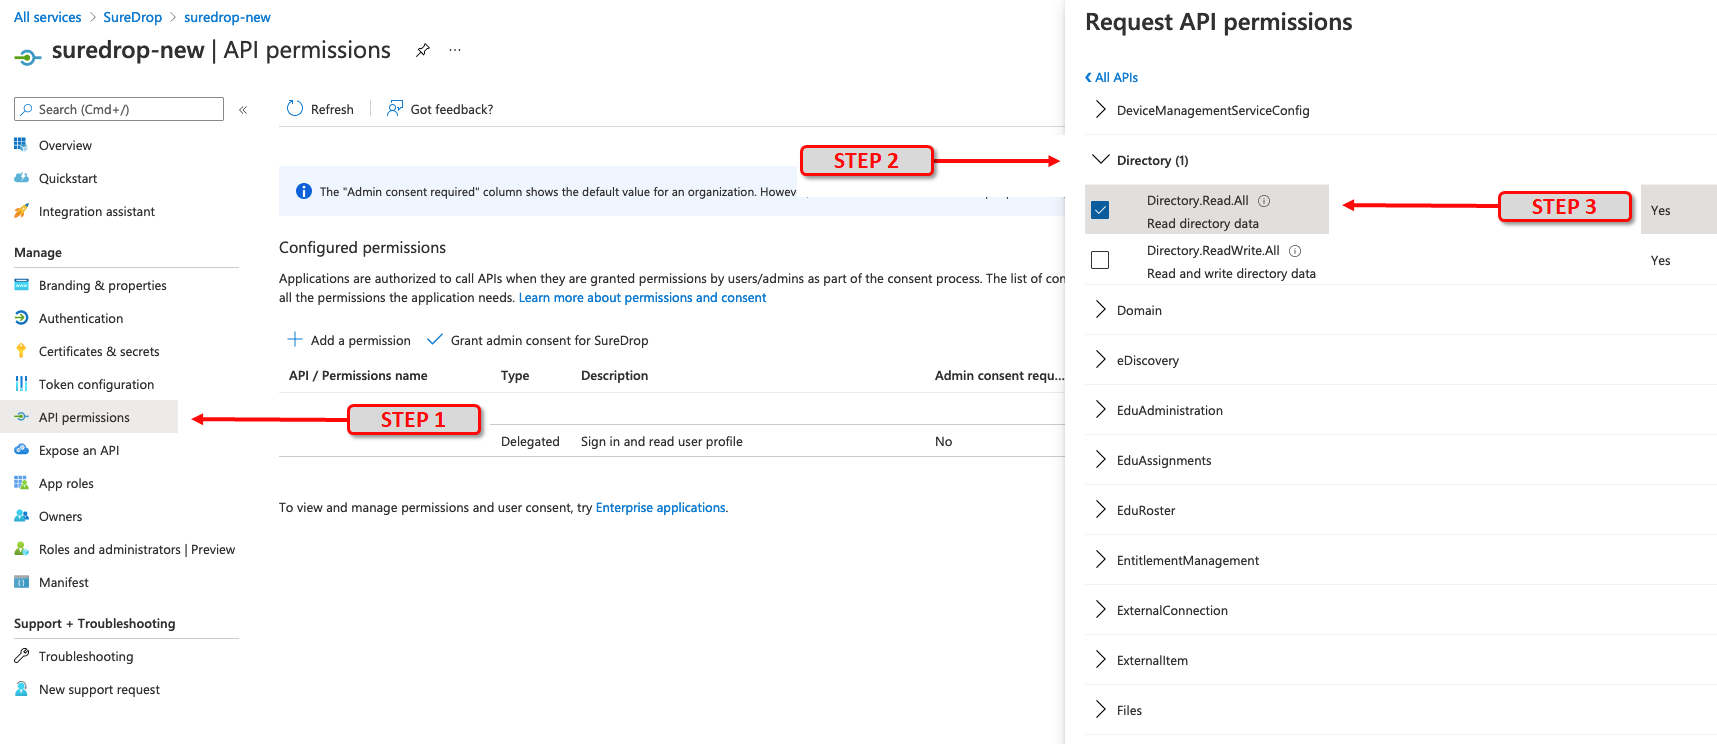Sort by API / Permissions name column
1717x744 pixels.
click(358, 376)
